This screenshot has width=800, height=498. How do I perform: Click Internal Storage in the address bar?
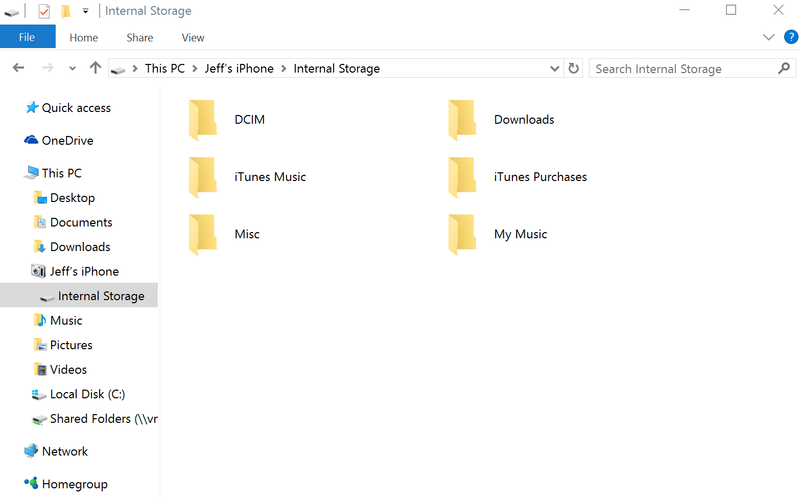(x=337, y=68)
